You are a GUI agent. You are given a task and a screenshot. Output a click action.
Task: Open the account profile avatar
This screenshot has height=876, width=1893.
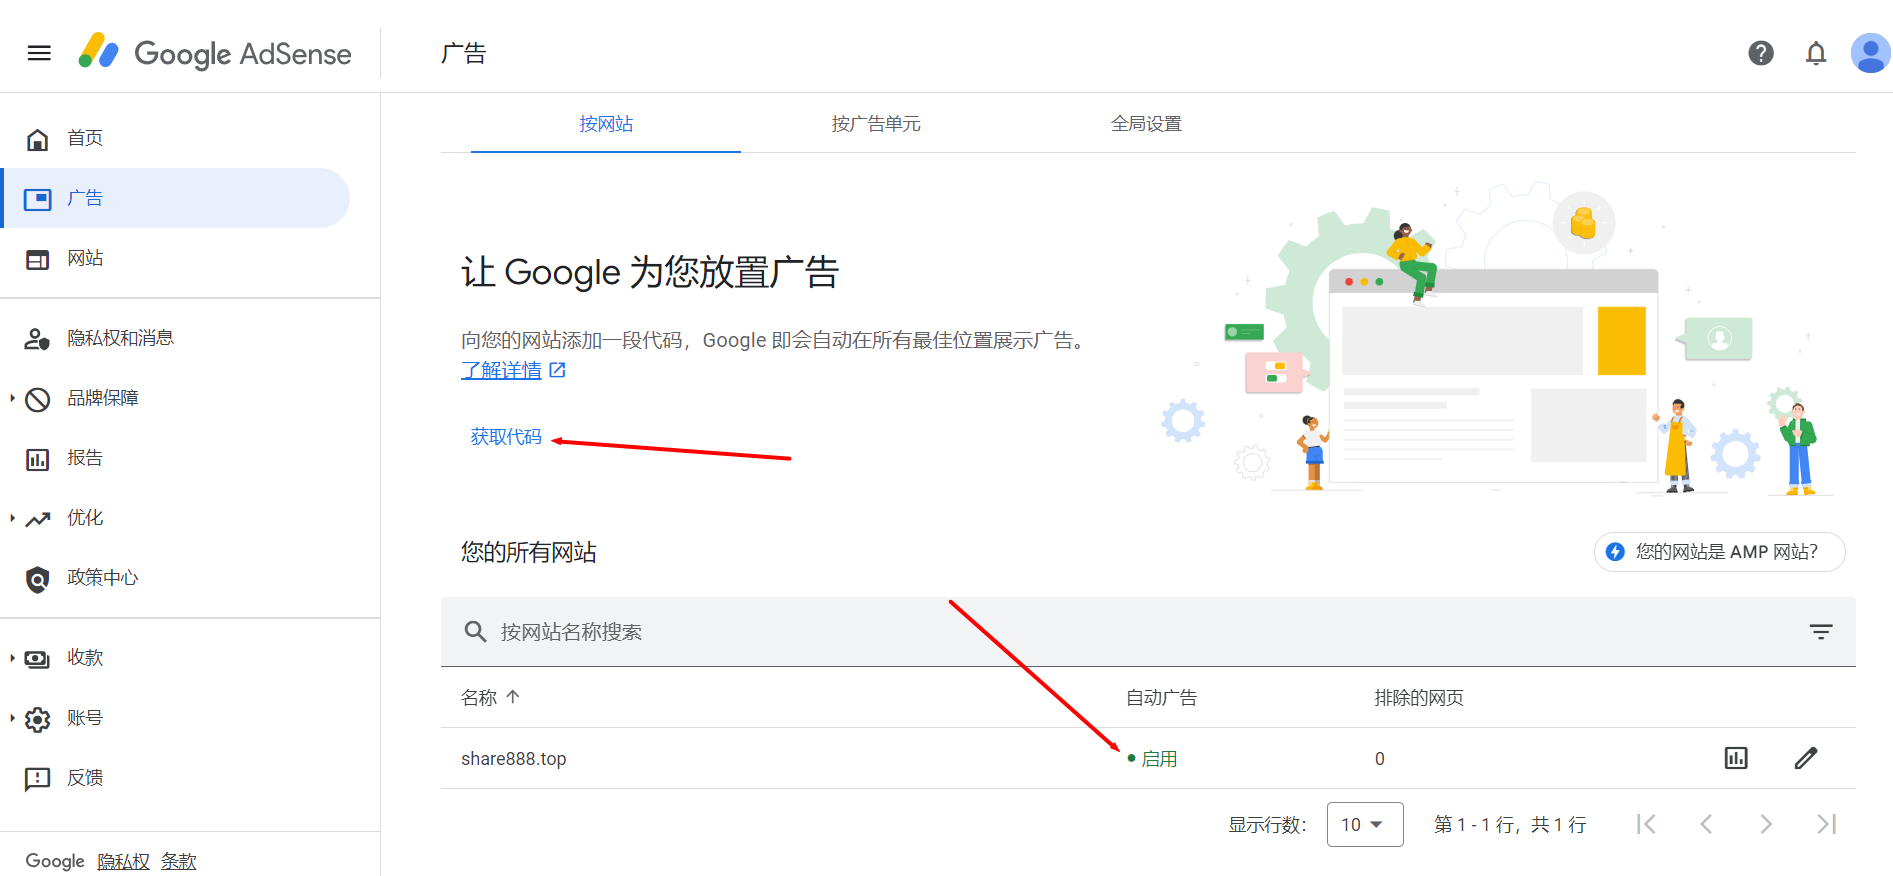point(1870,53)
